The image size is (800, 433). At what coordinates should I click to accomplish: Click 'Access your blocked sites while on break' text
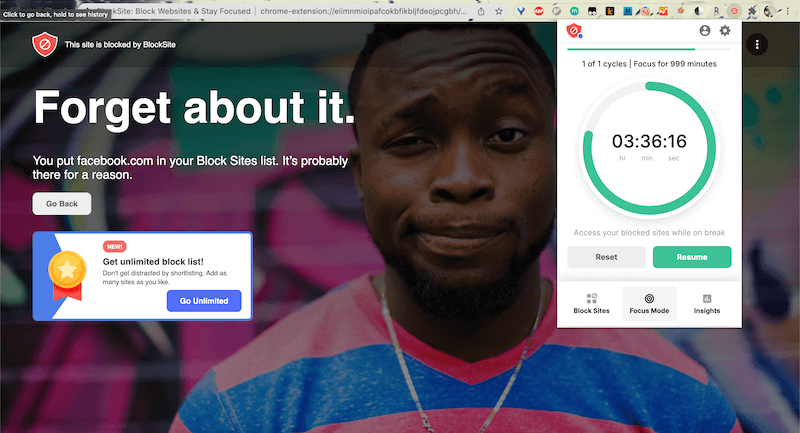tap(649, 233)
